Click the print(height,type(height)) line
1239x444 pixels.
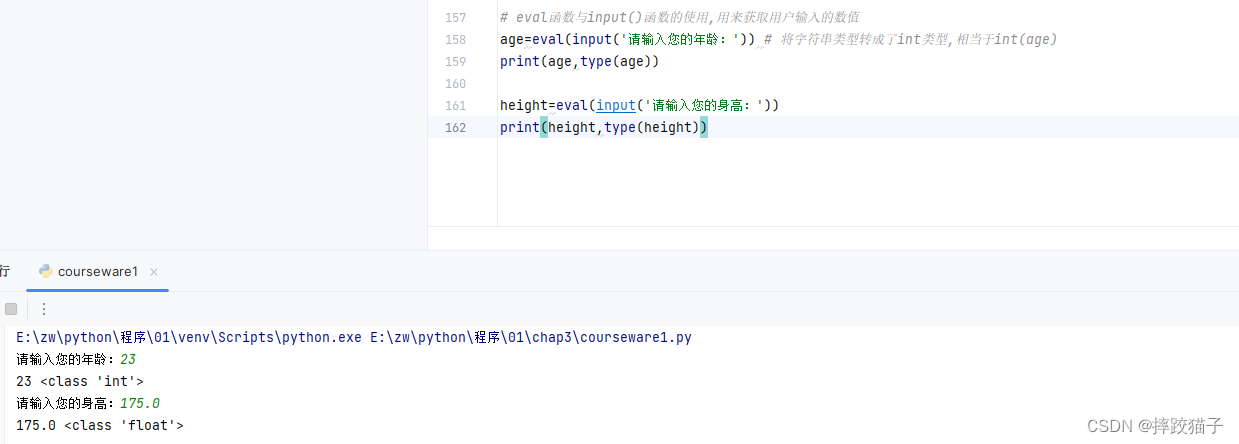[x=604, y=127]
